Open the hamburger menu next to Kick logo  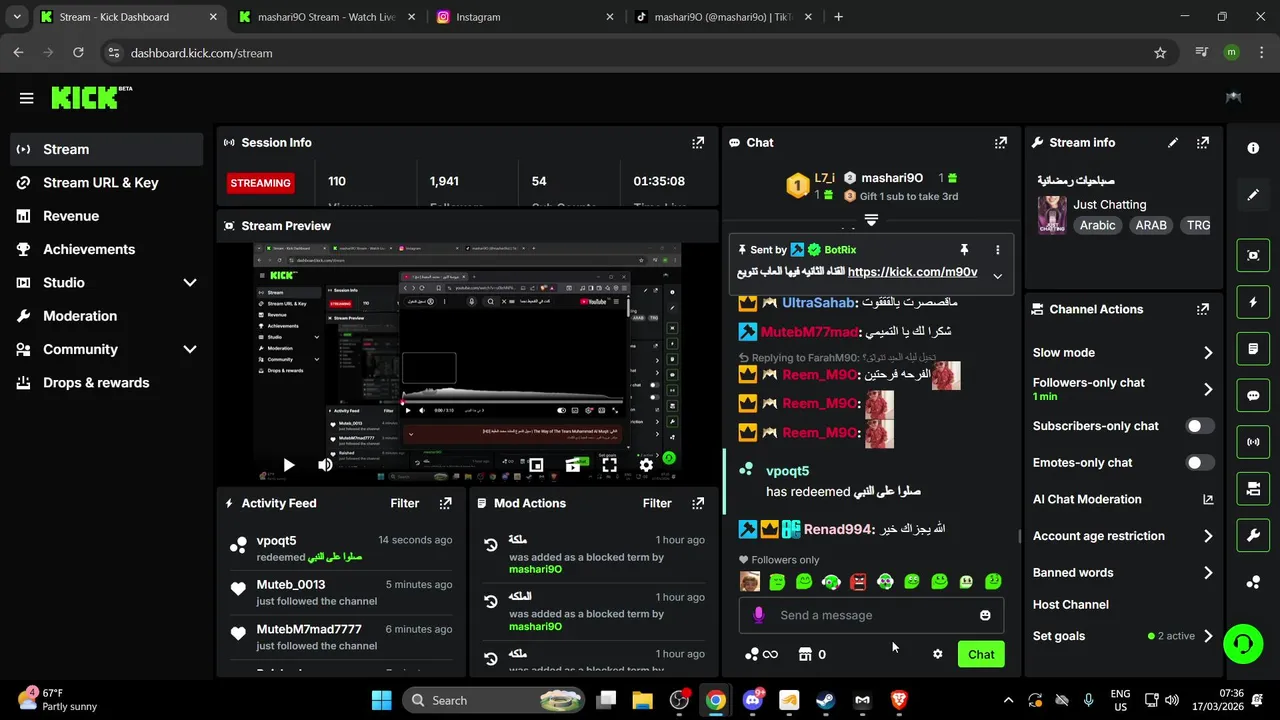pos(26,98)
